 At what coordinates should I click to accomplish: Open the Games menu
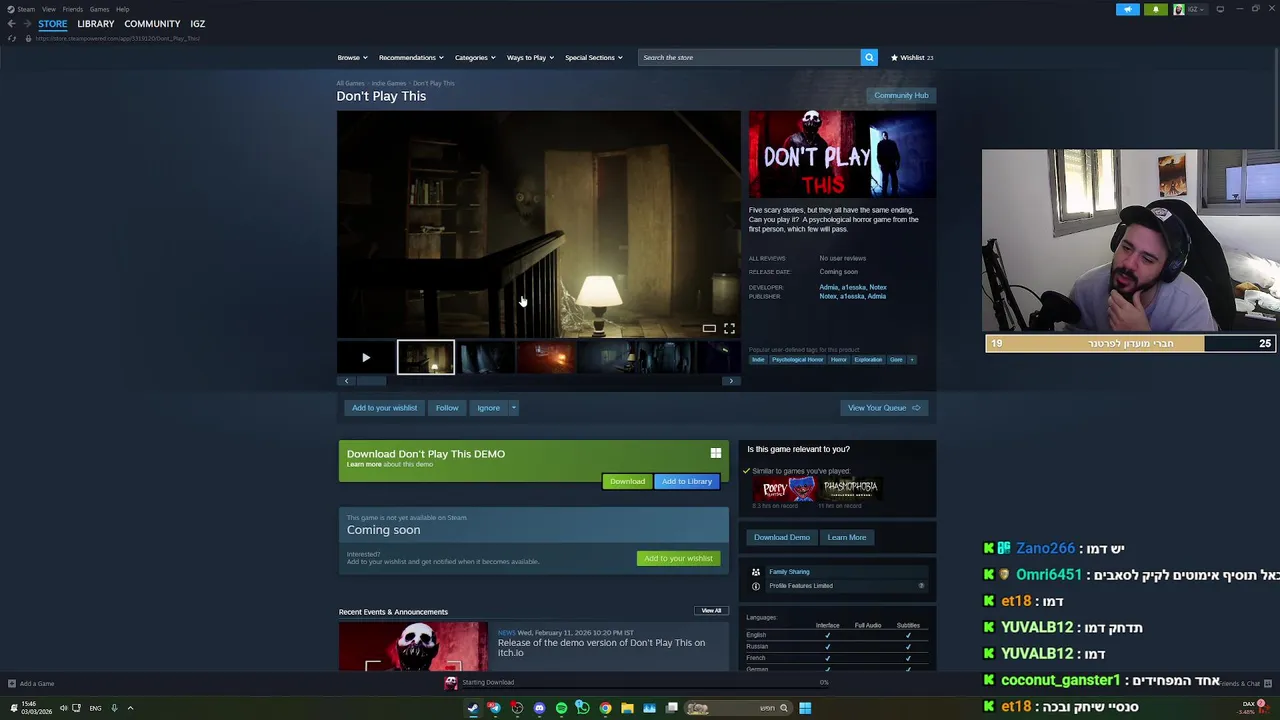coord(99,9)
